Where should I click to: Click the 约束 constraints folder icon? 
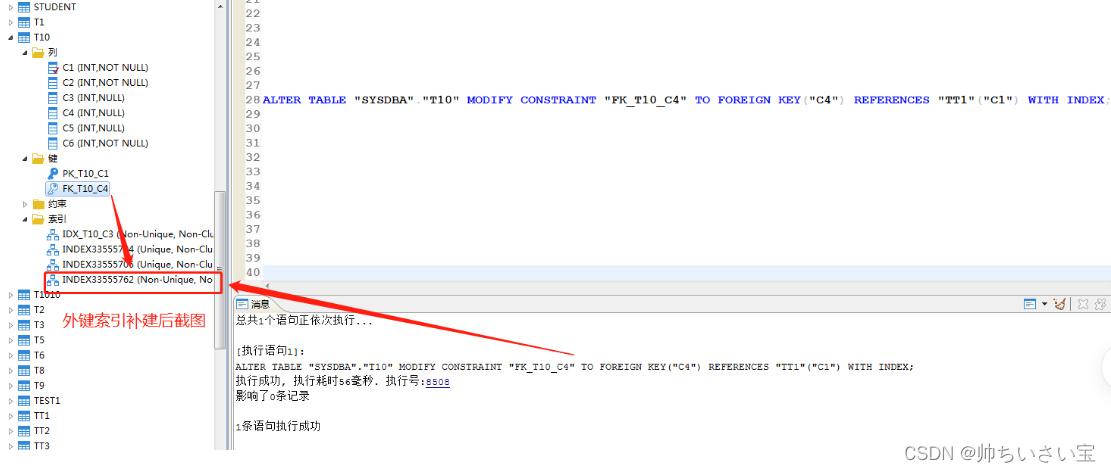(x=38, y=204)
